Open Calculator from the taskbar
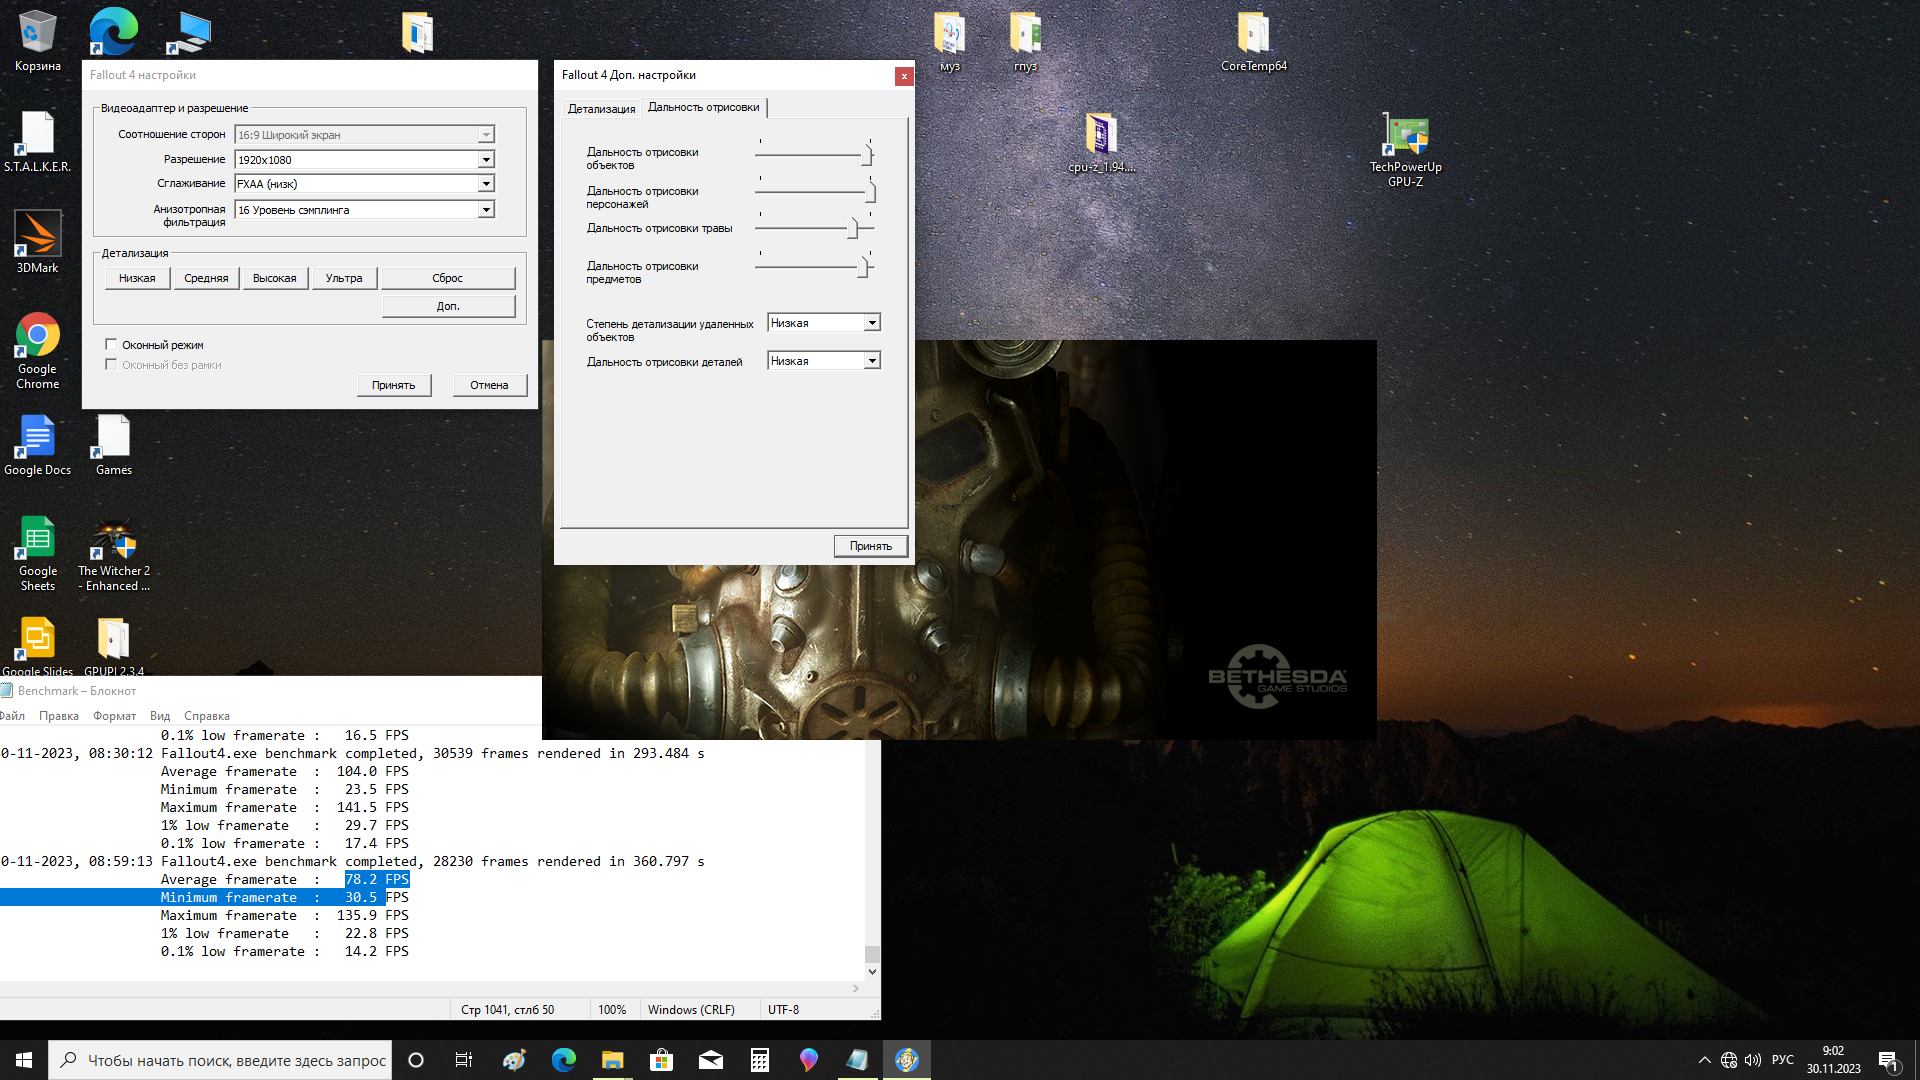The height and width of the screenshot is (1080, 1920). coord(760,1060)
